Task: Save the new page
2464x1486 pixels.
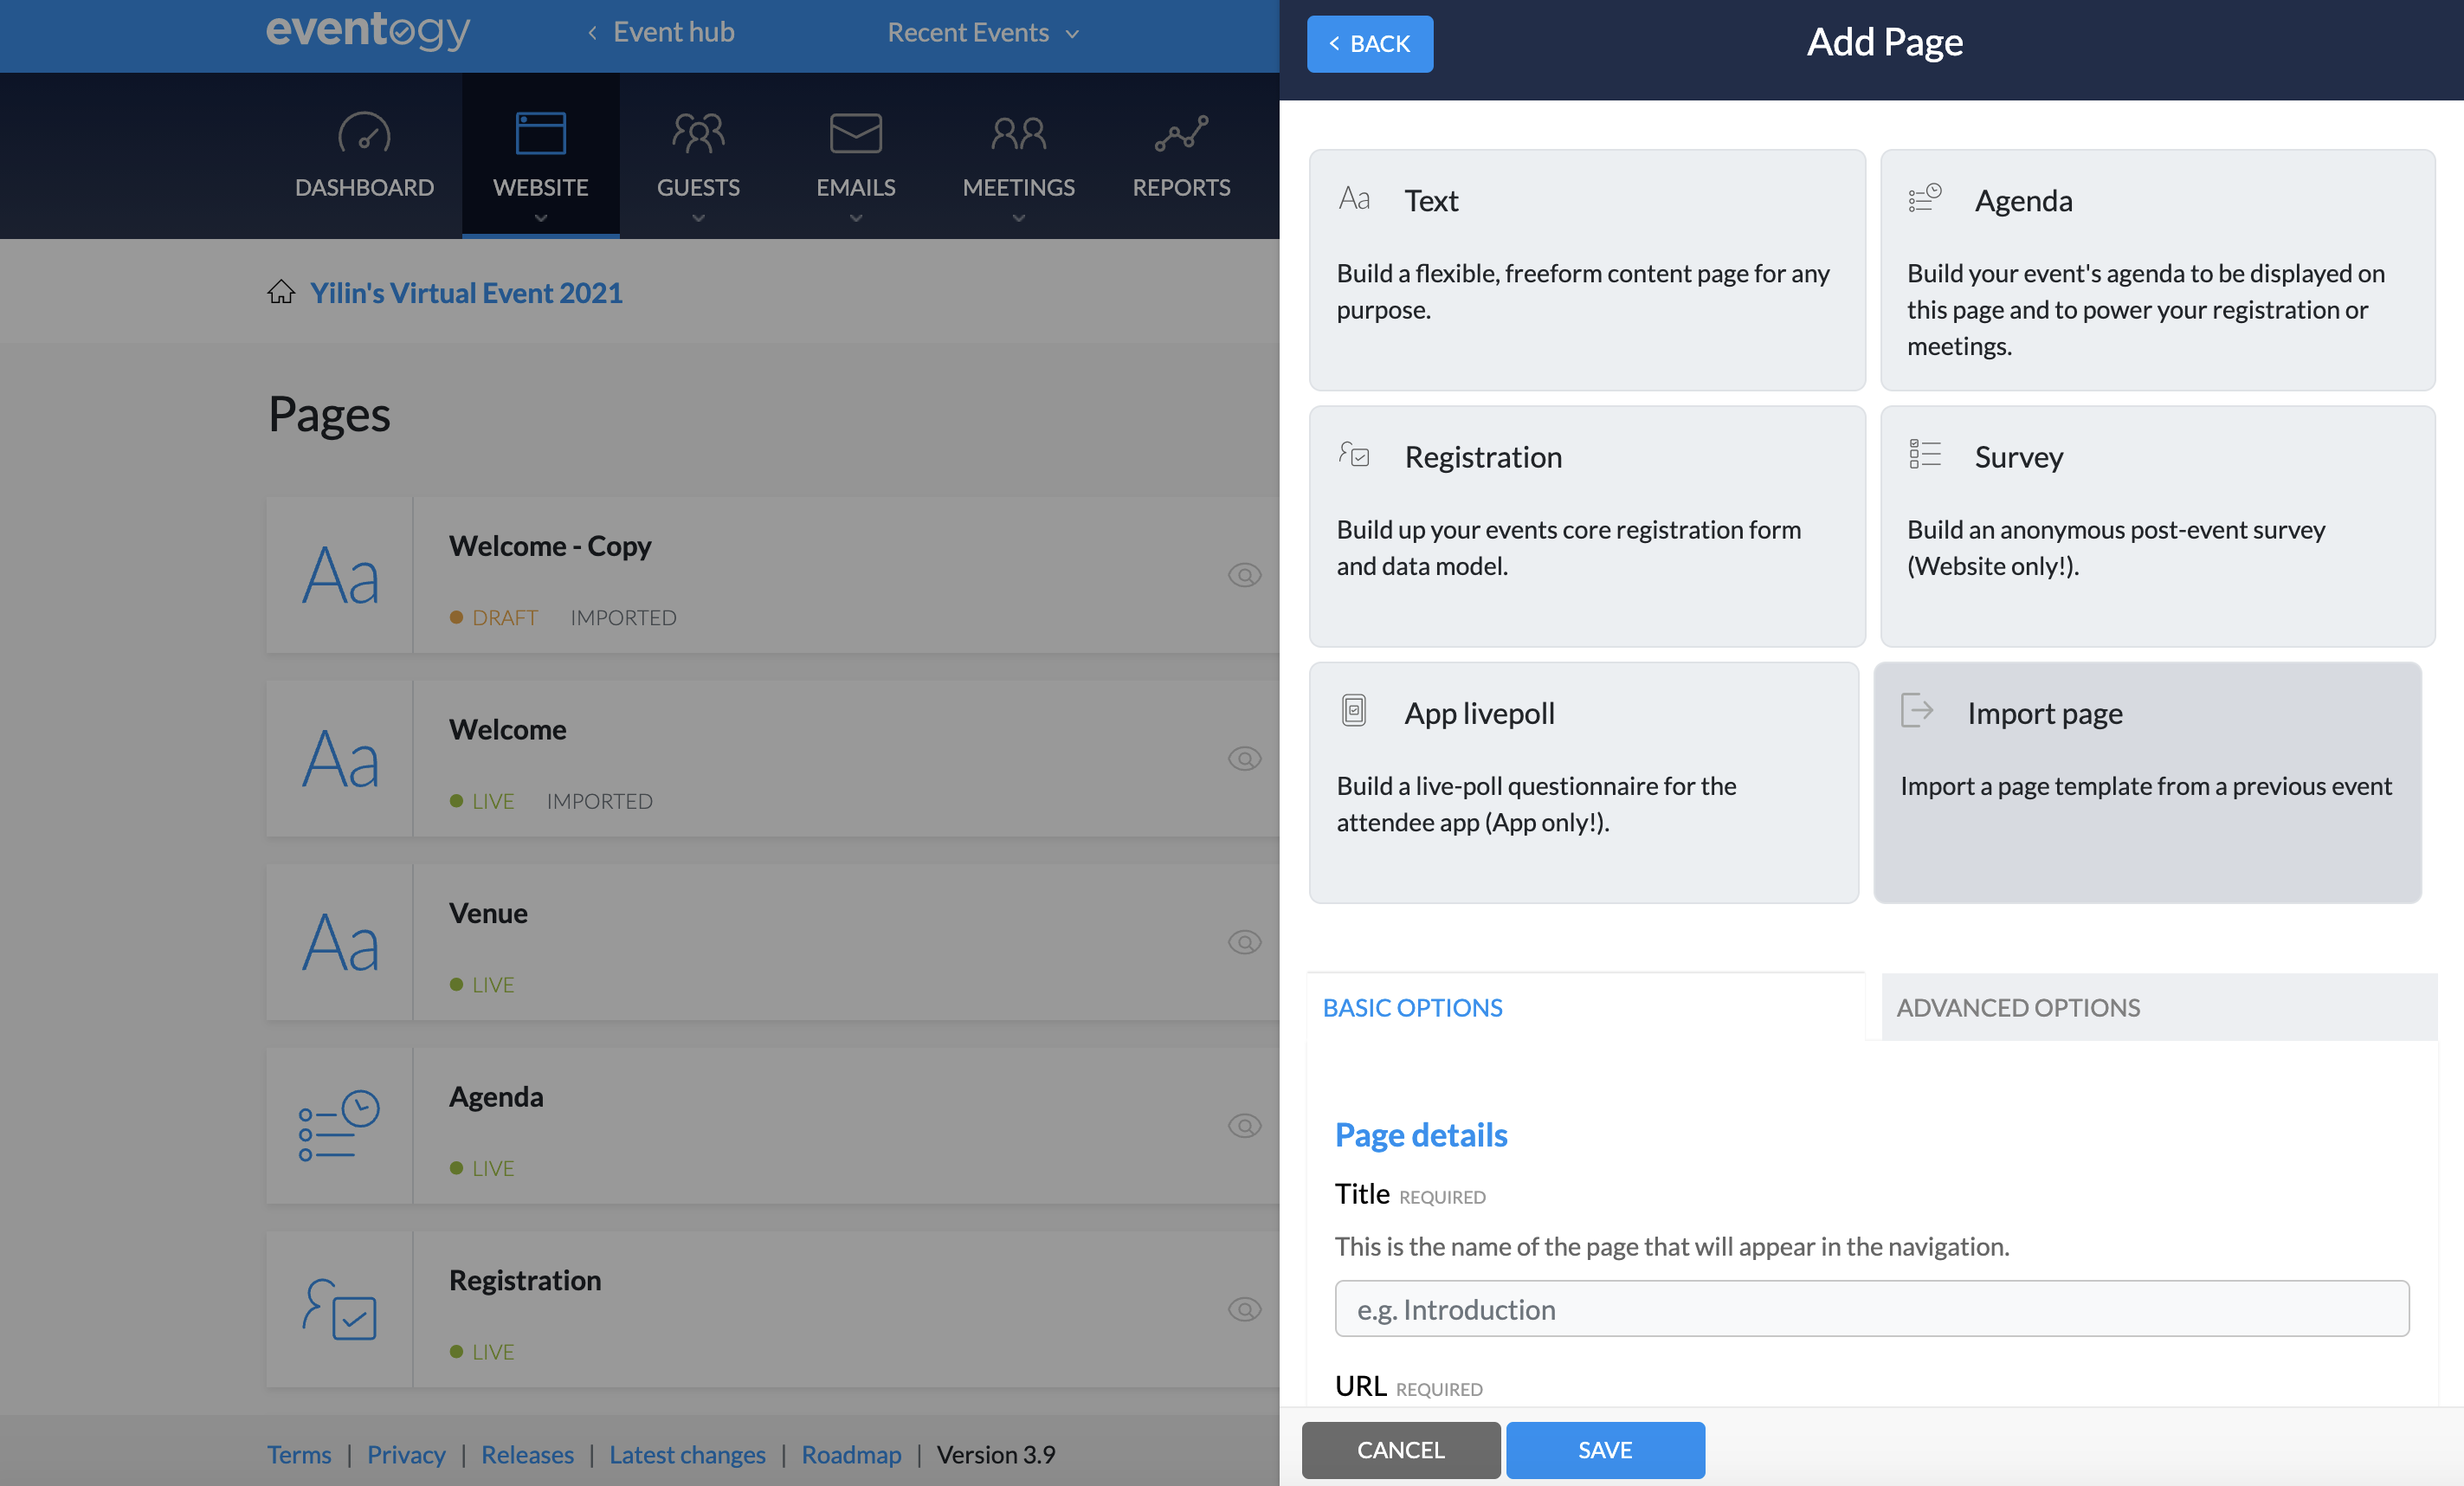Action: (1604, 1450)
